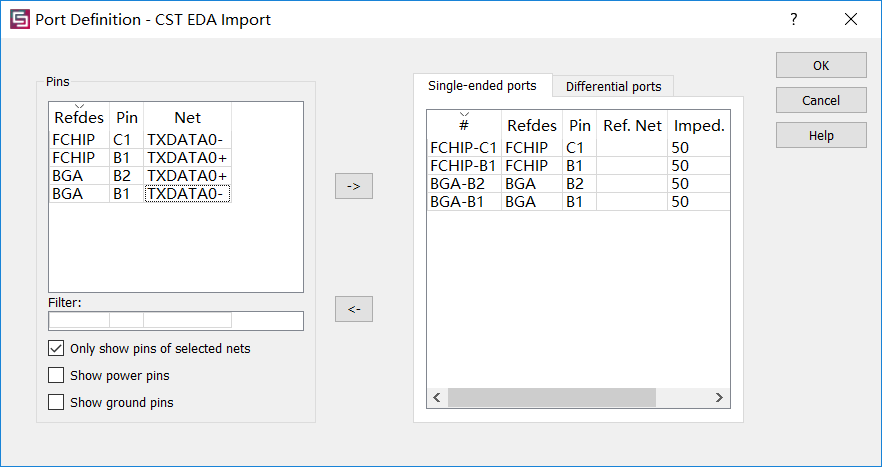Enable Show ground pins checkbox
The width and height of the screenshot is (882, 467).
(56, 402)
